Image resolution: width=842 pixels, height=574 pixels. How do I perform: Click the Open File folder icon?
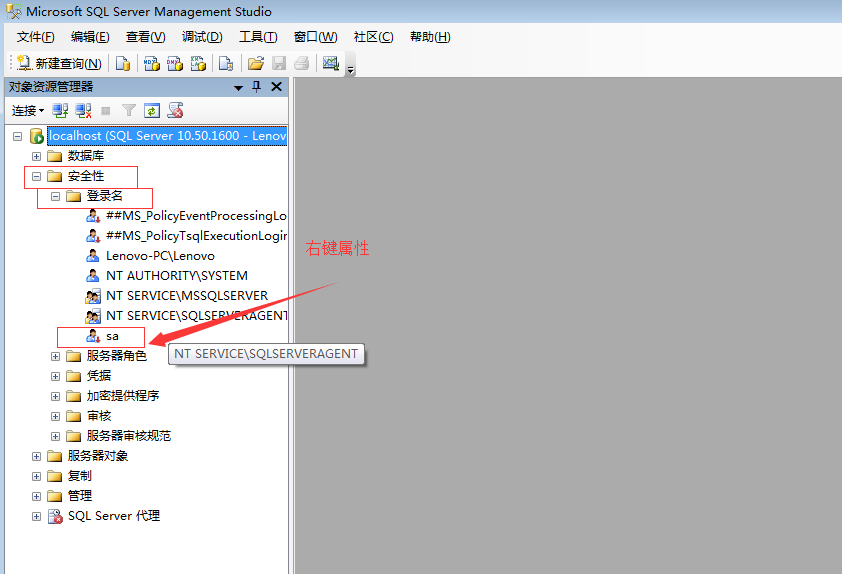[x=256, y=63]
